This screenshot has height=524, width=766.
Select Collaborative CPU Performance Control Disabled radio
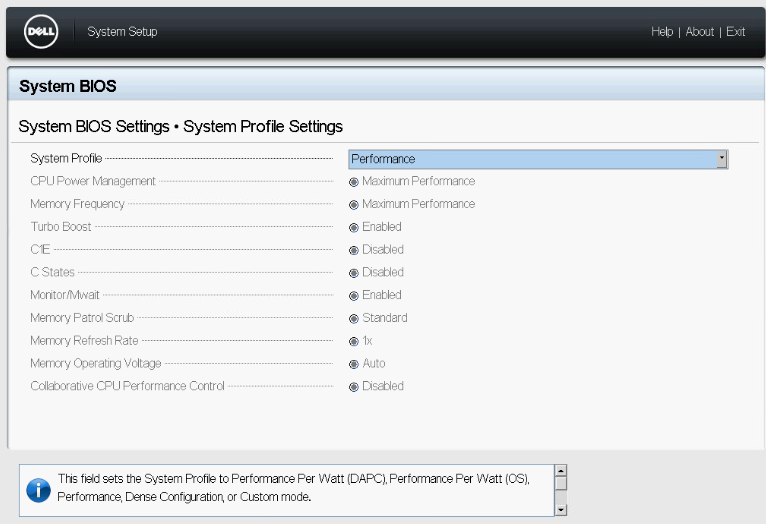coord(354,387)
